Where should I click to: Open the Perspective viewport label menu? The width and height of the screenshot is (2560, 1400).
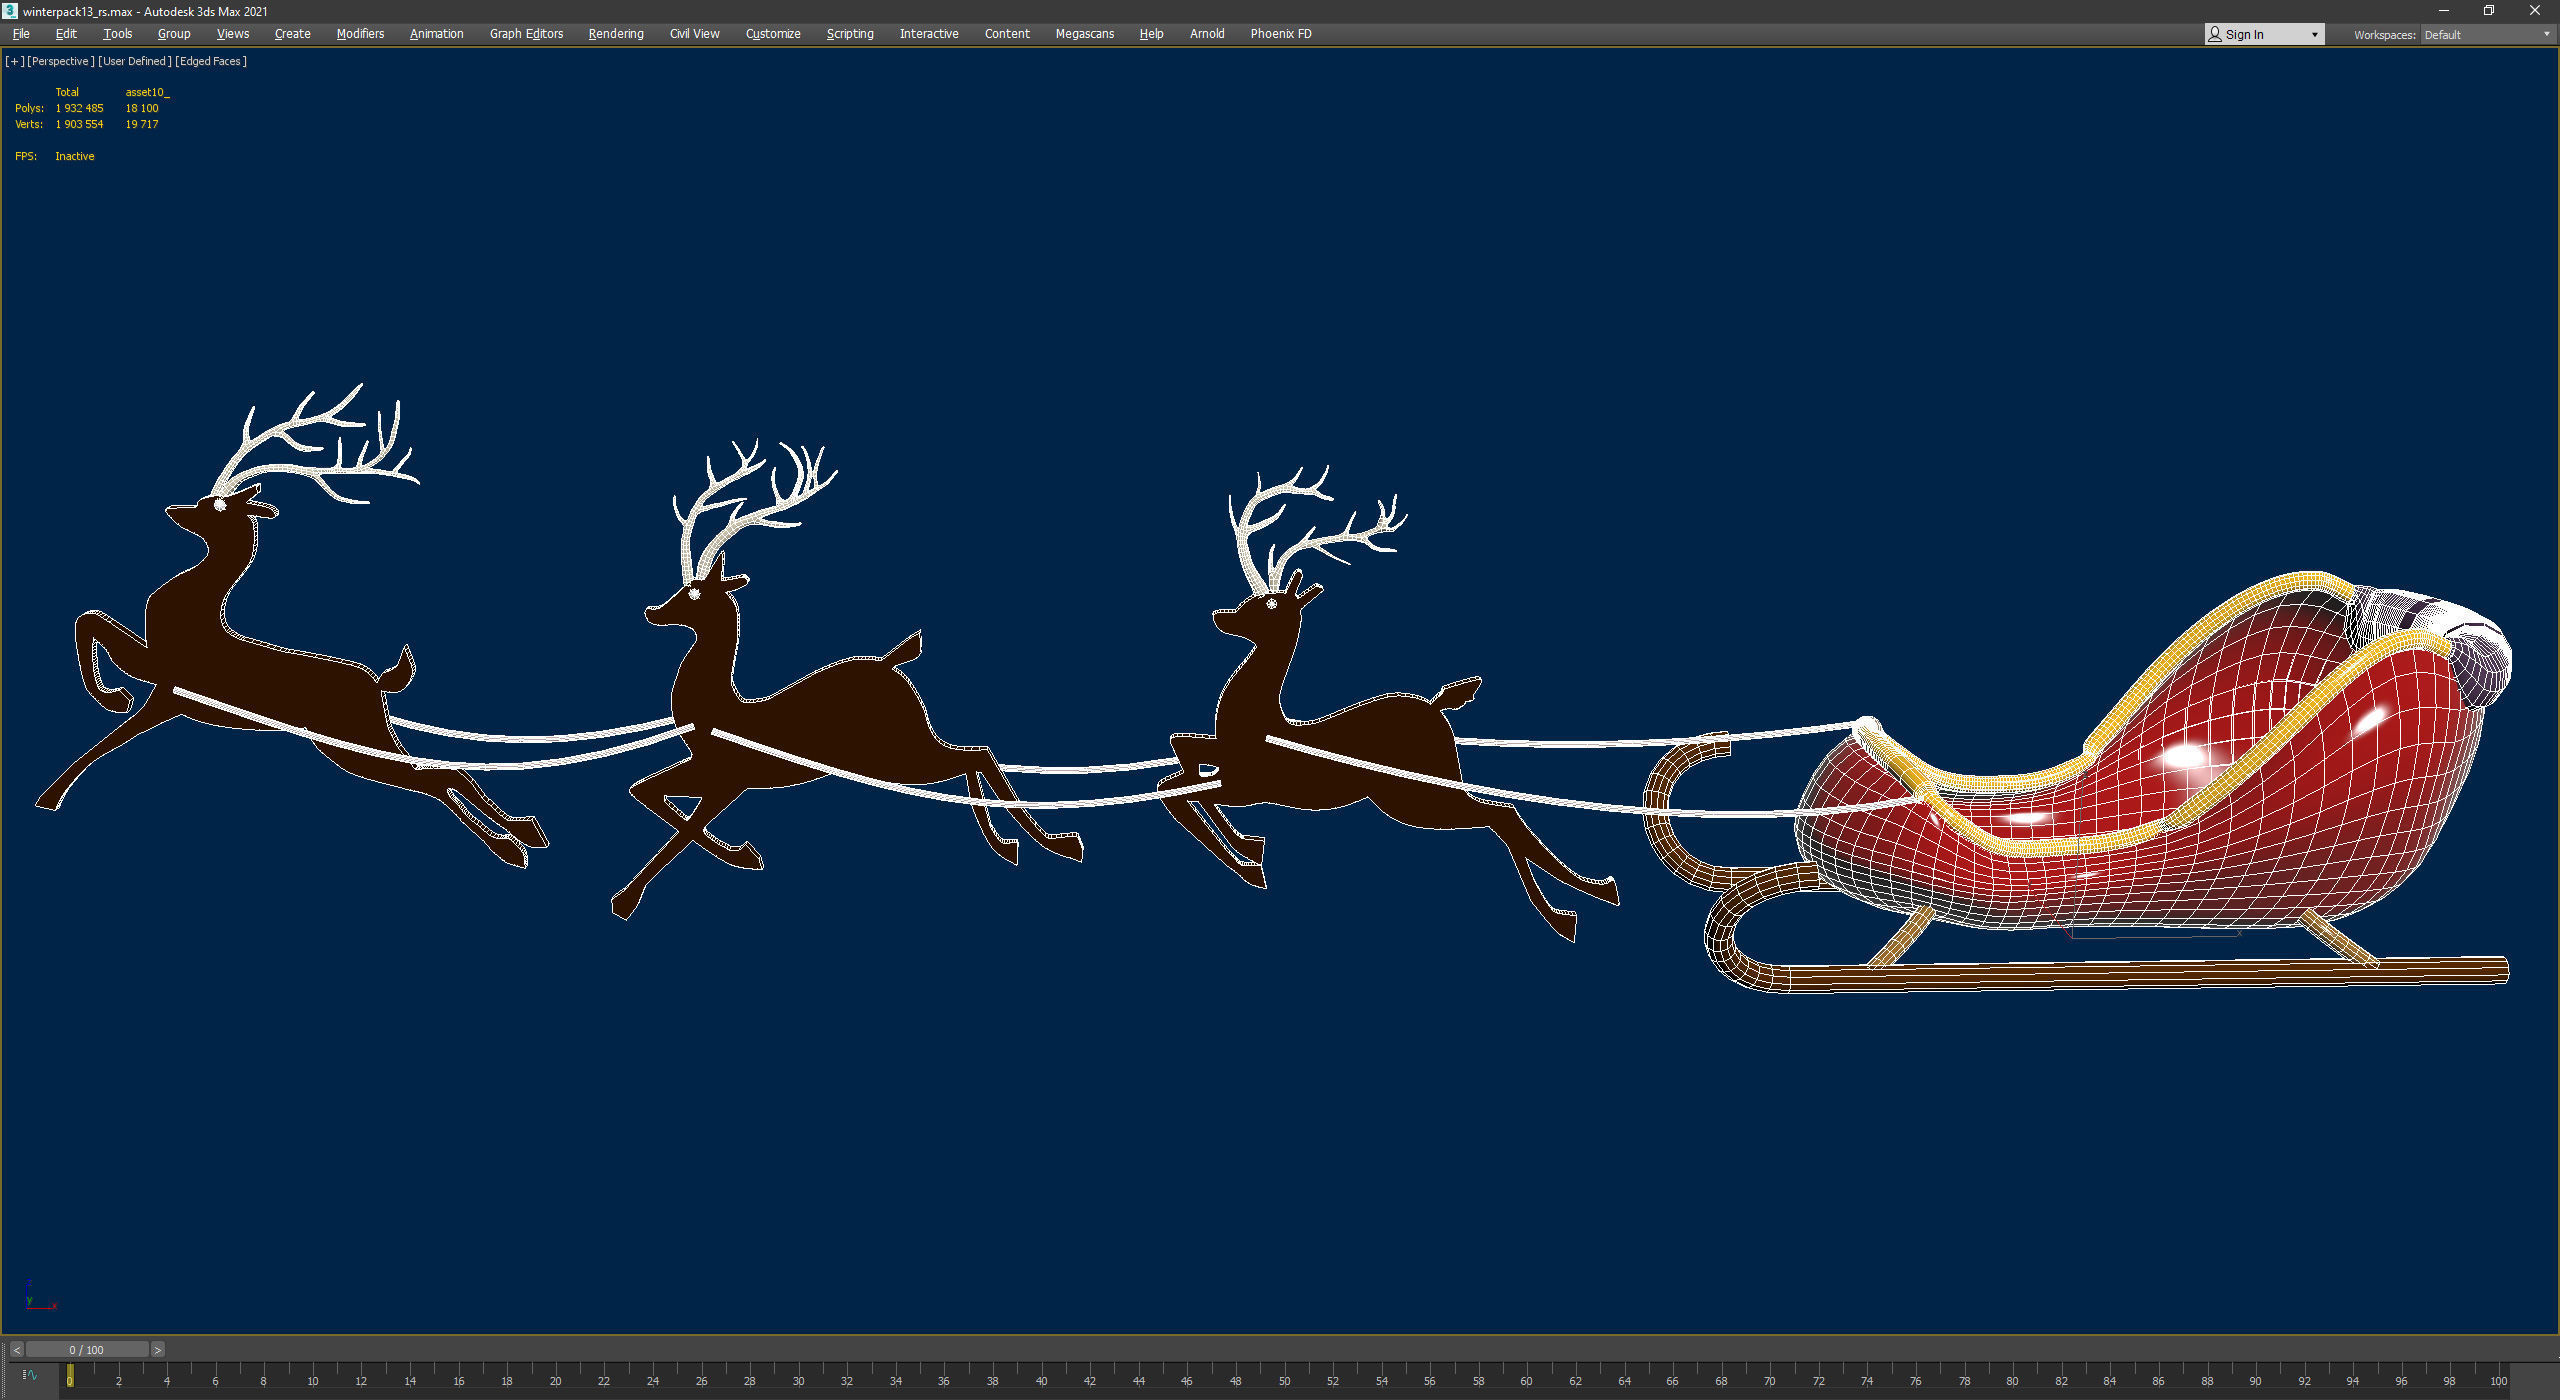pyautogui.click(x=60, y=61)
